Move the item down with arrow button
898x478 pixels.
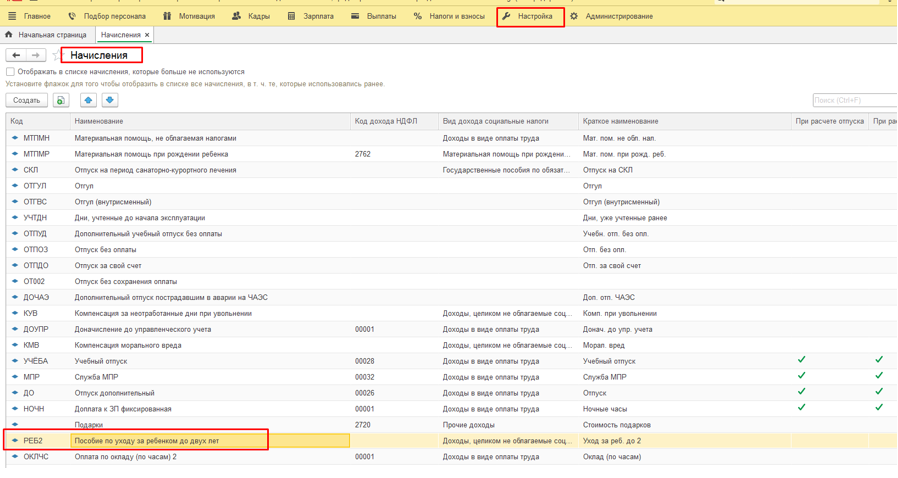(x=110, y=100)
